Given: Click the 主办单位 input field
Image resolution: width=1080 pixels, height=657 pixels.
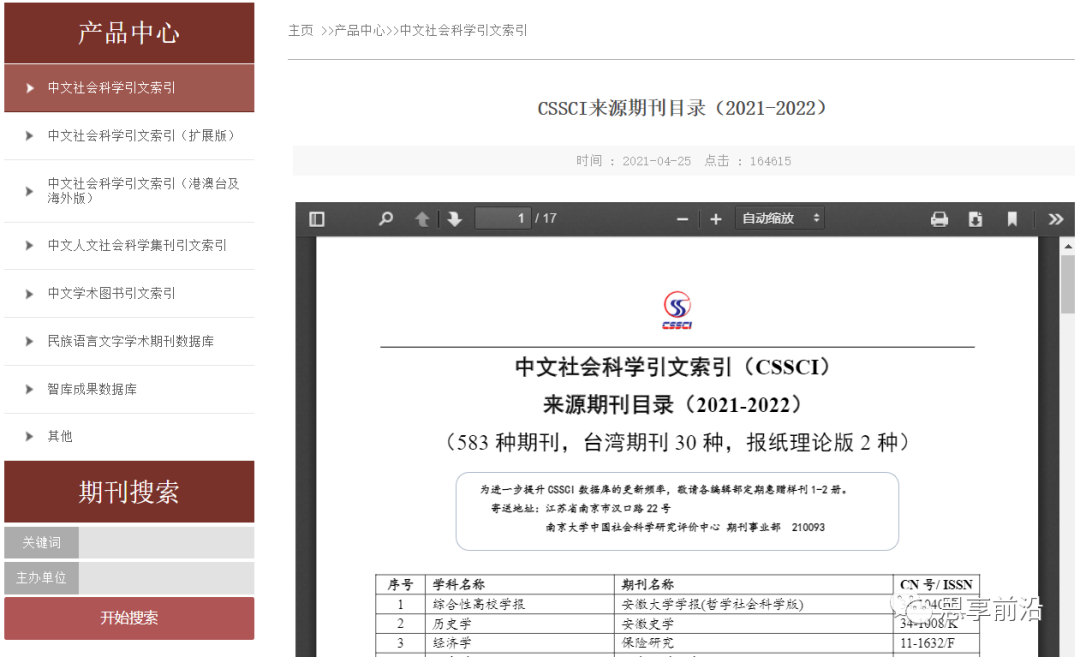Looking at the screenshot, I should 166,578.
